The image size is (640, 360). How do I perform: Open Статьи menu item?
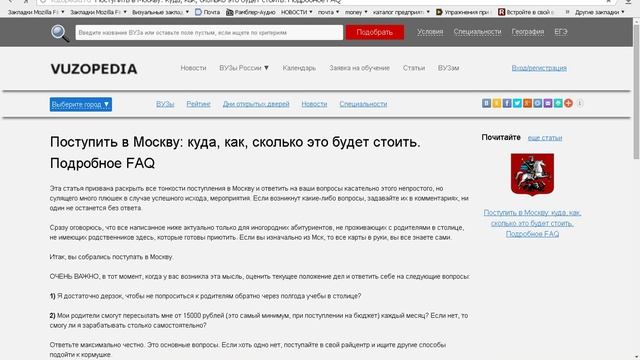[414, 68]
